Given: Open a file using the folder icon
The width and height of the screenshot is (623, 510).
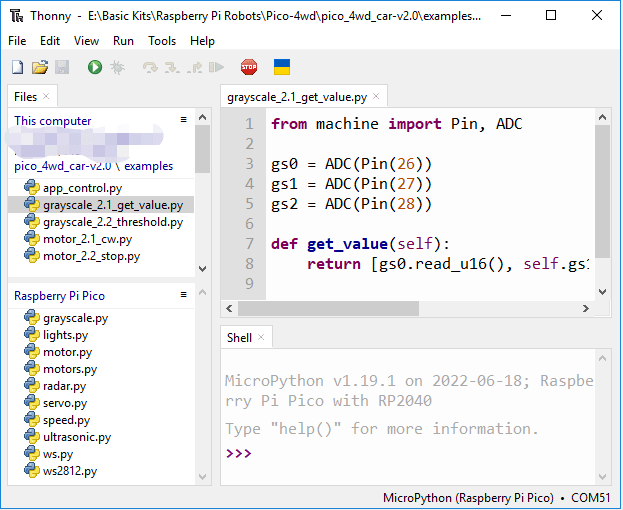Looking at the screenshot, I should 40,67.
